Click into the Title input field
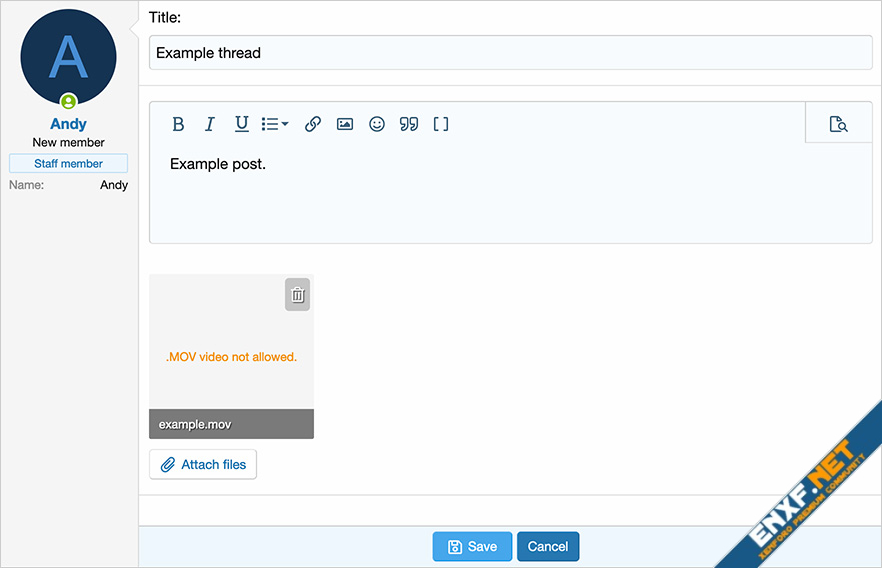The height and width of the screenshot is (568, 882). coord(510,53)
